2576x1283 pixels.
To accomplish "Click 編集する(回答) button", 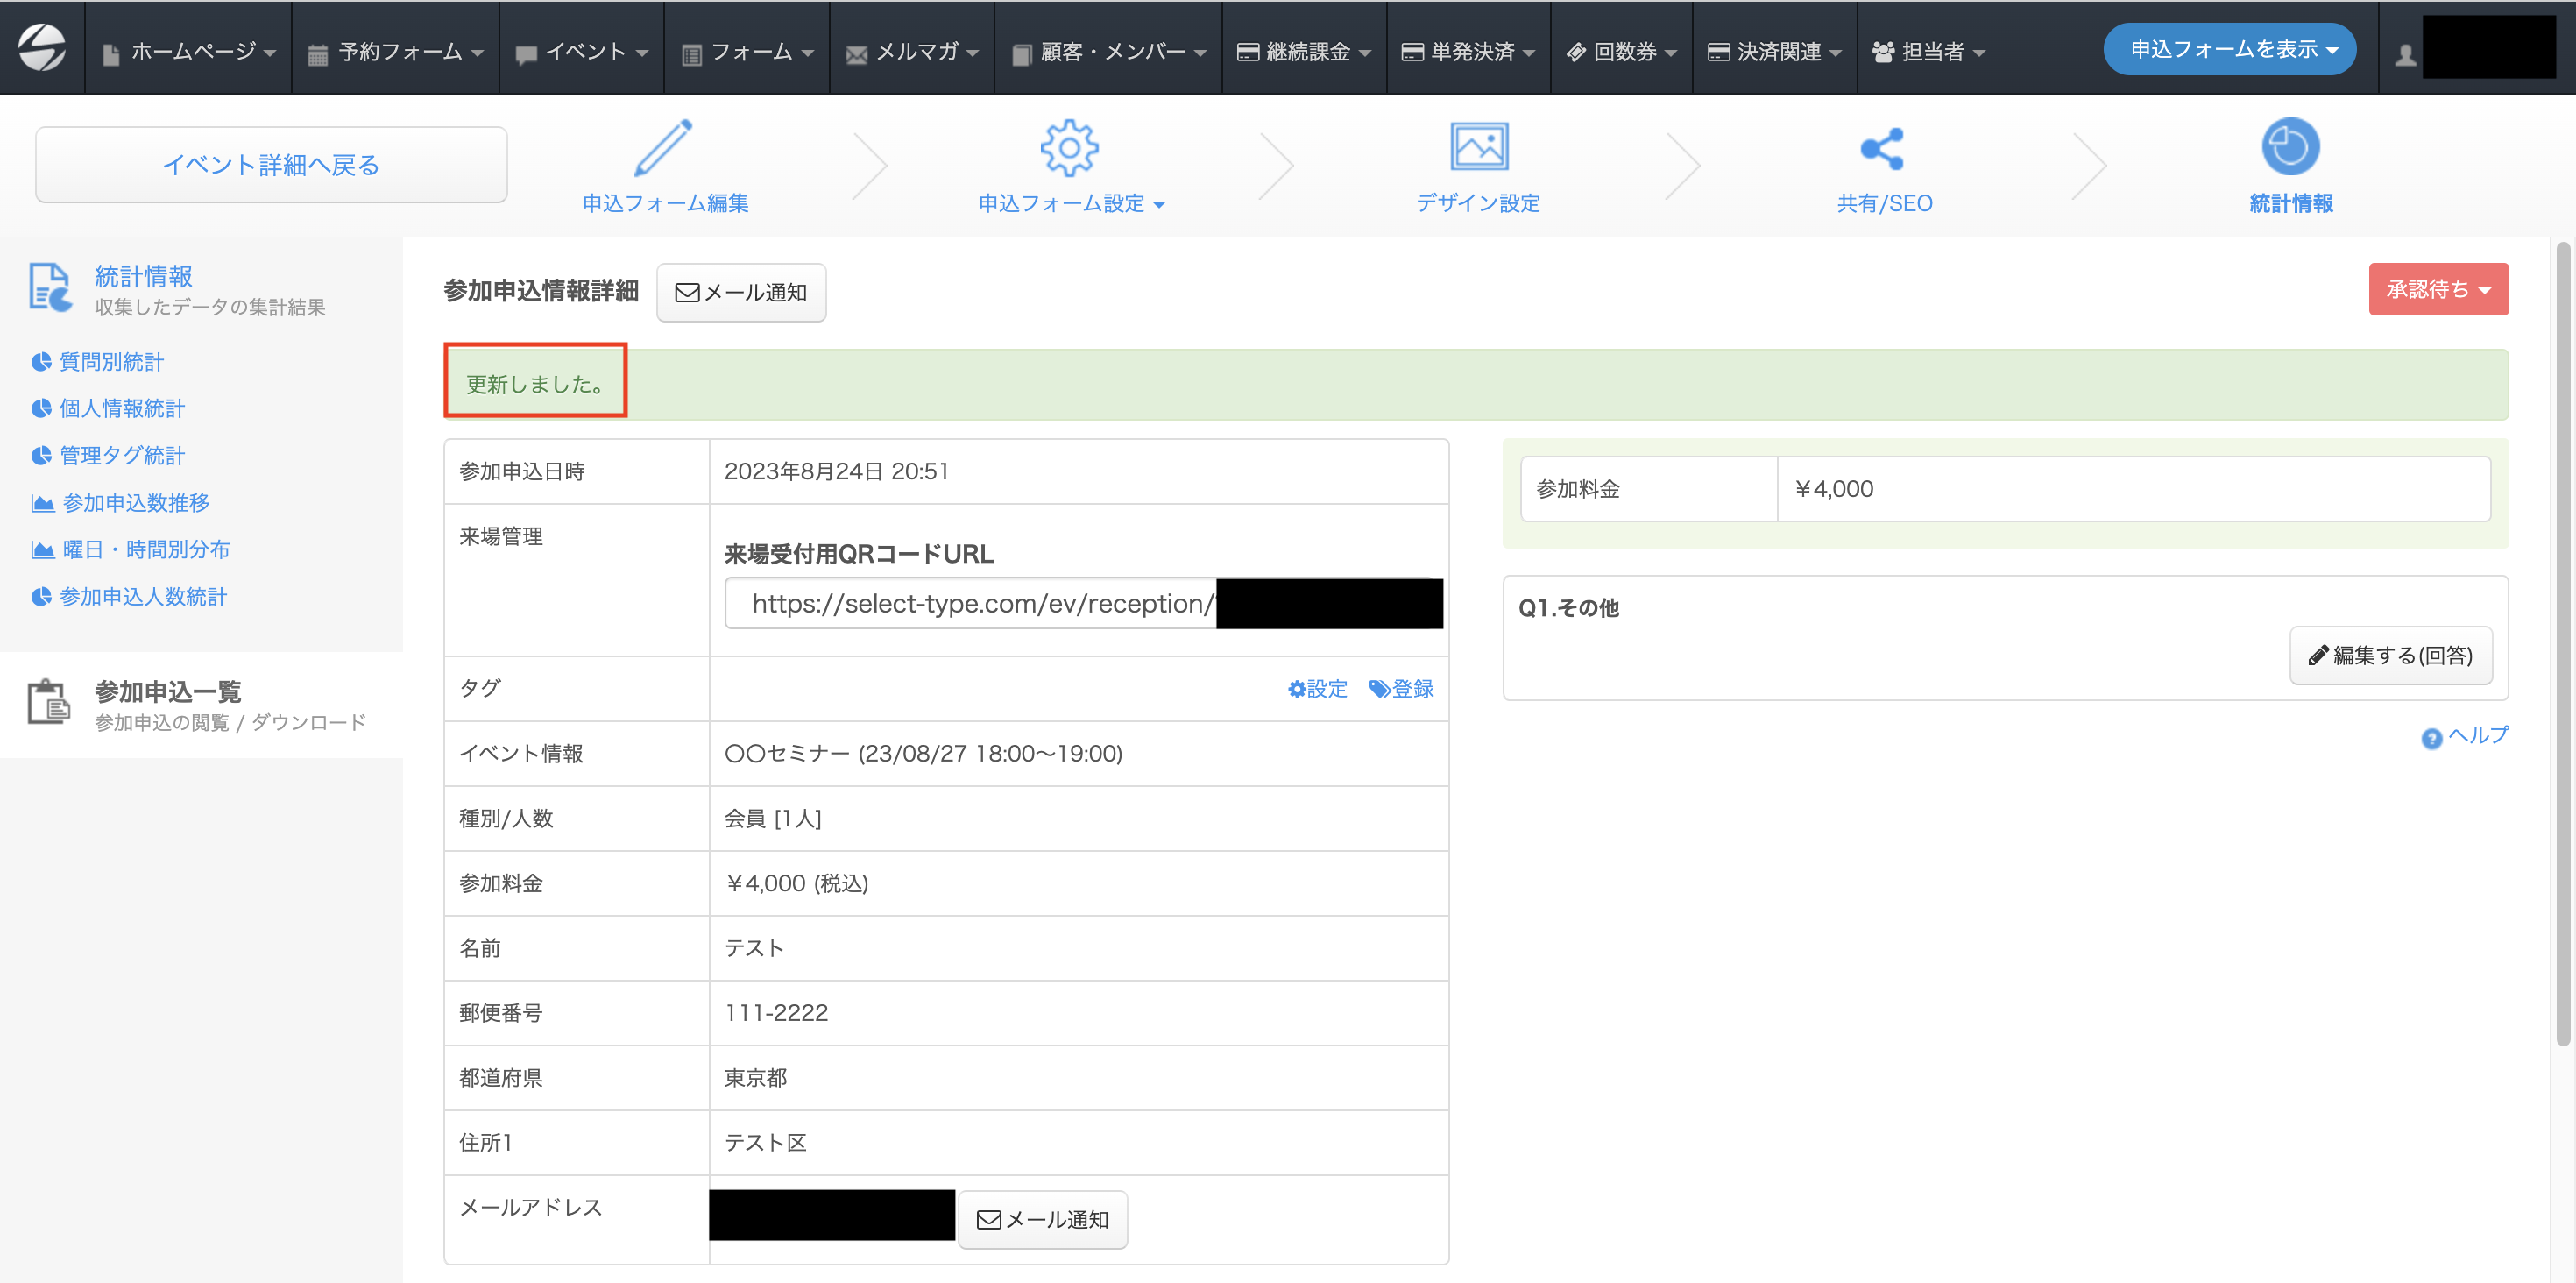I will (x=2390, y=655).
